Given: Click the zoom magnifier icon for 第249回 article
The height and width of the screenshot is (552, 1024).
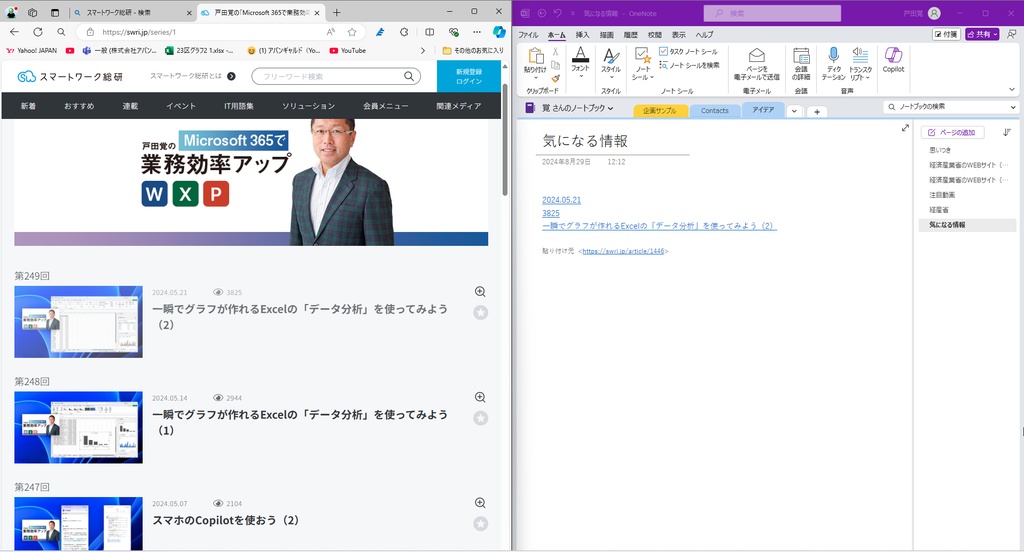Looking at the screenshot, I should (480, 291).
